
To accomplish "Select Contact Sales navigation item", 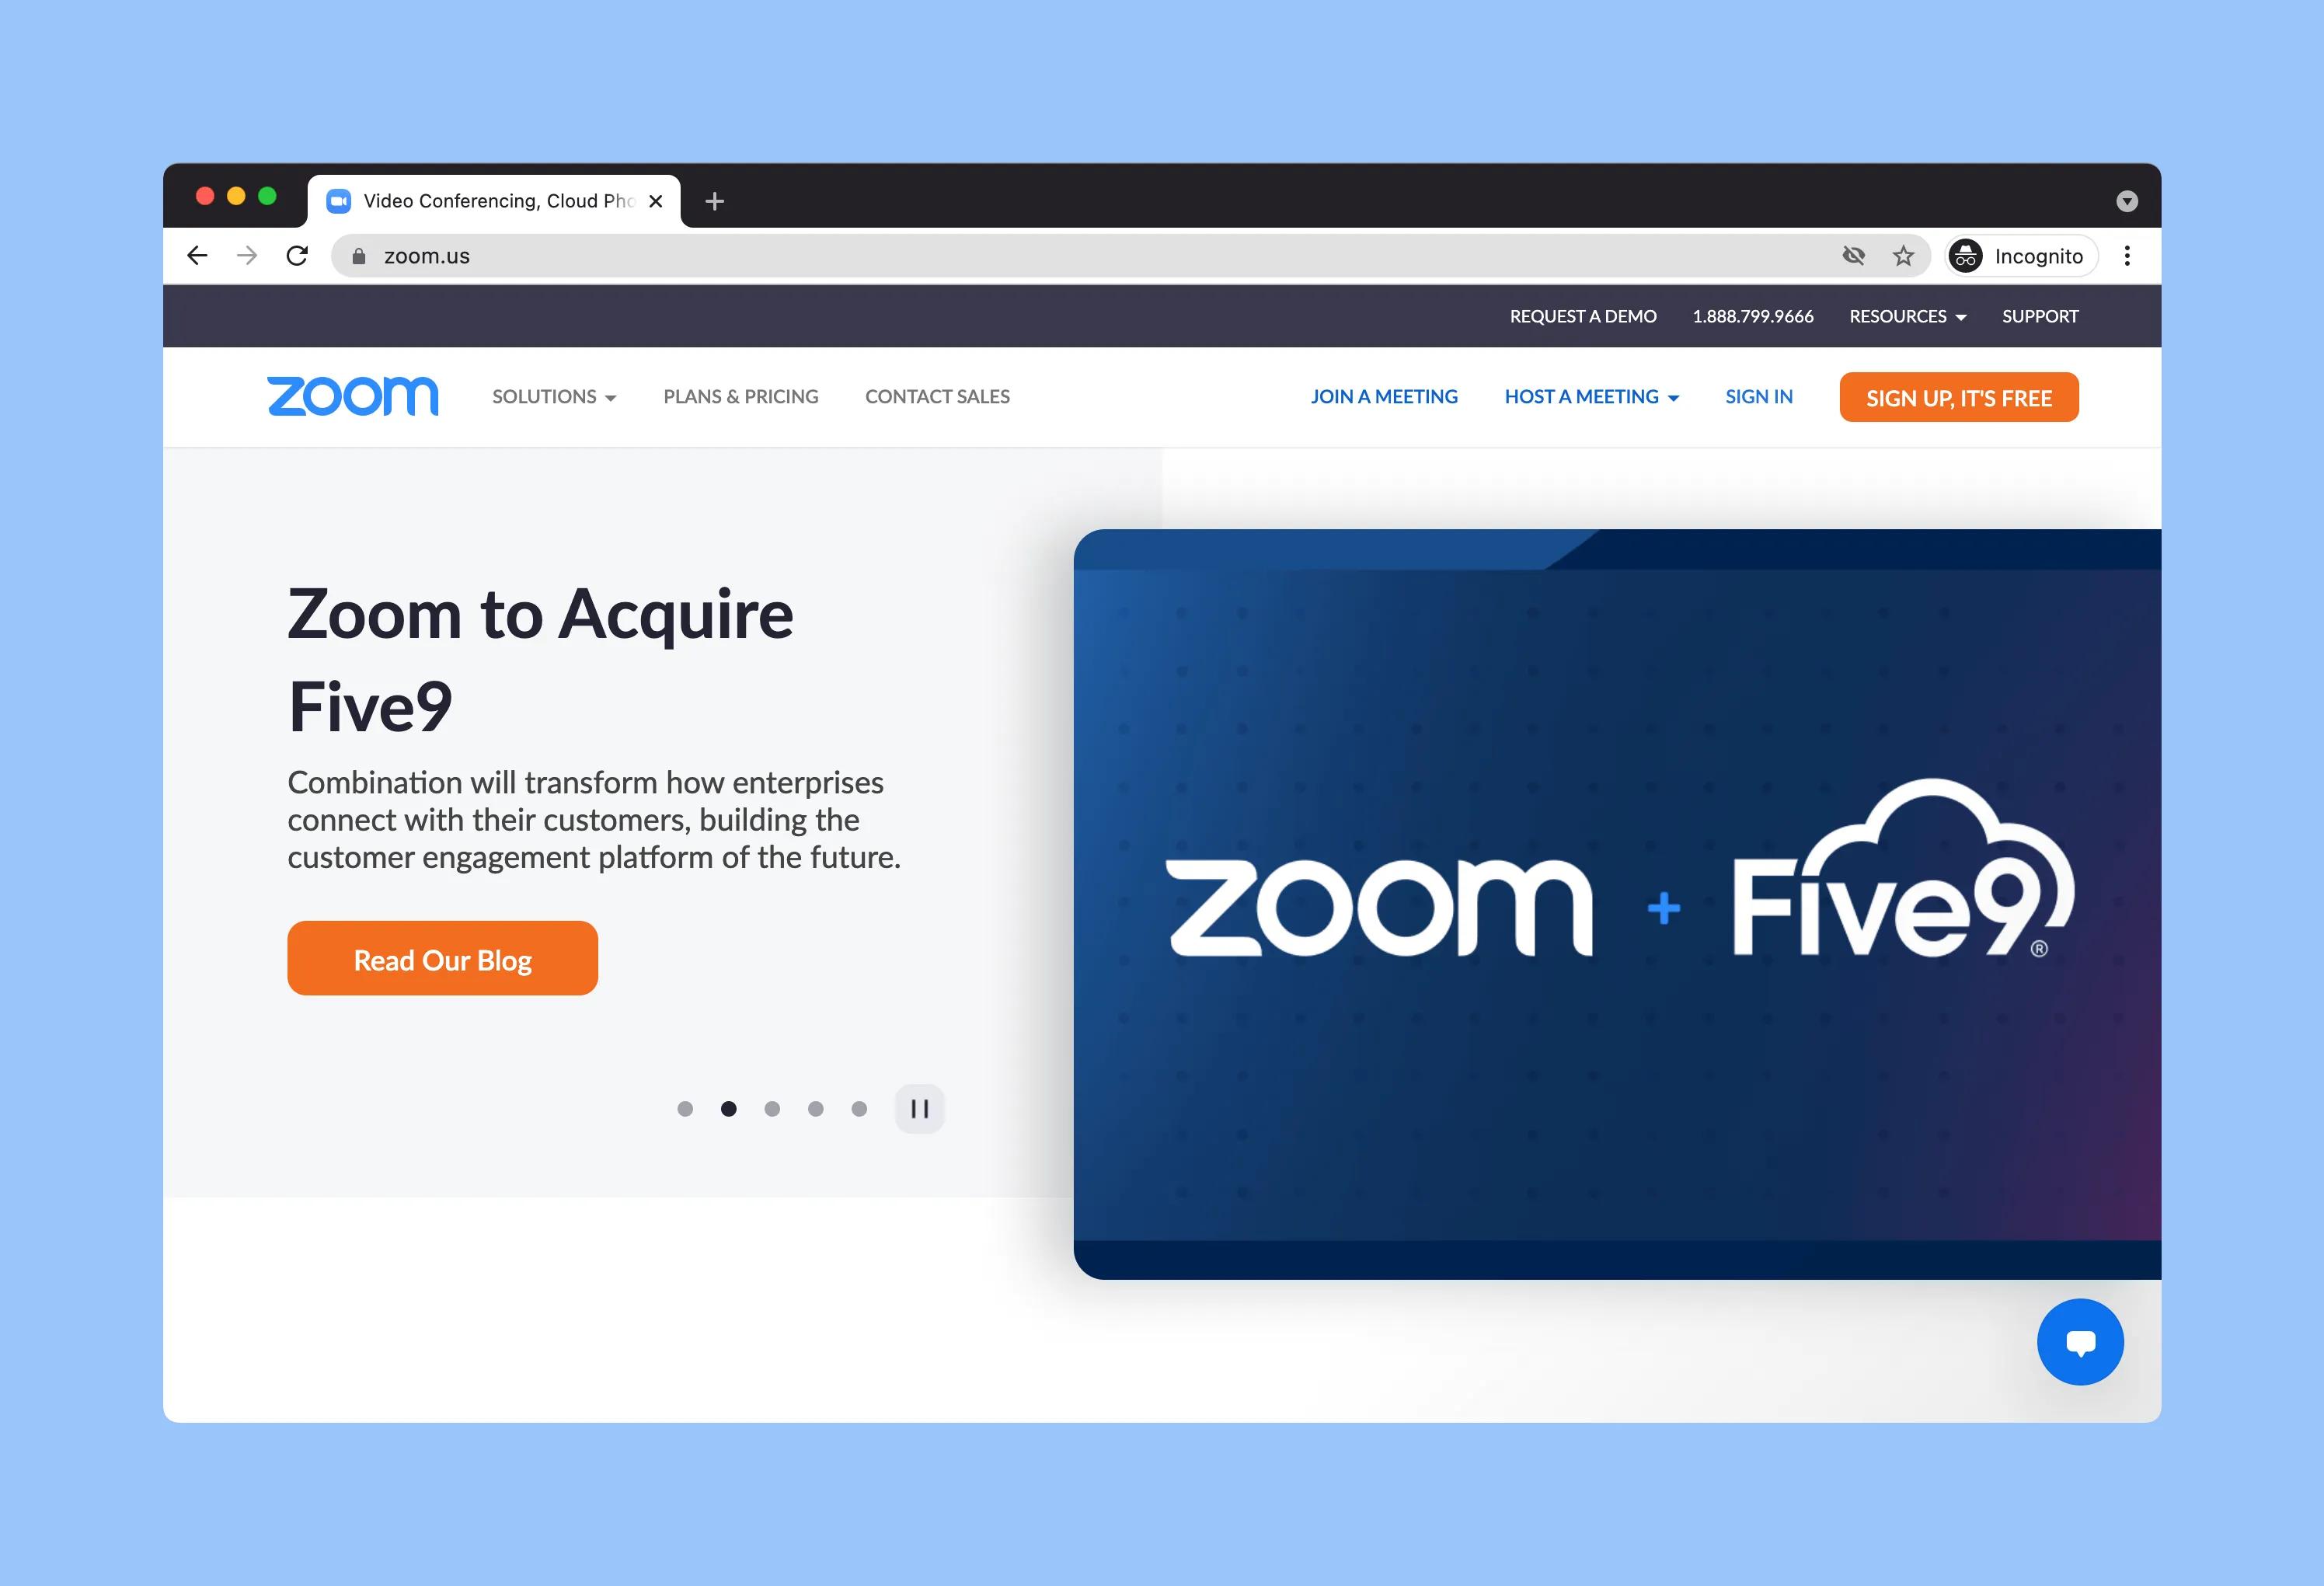I will click(938, 396).
